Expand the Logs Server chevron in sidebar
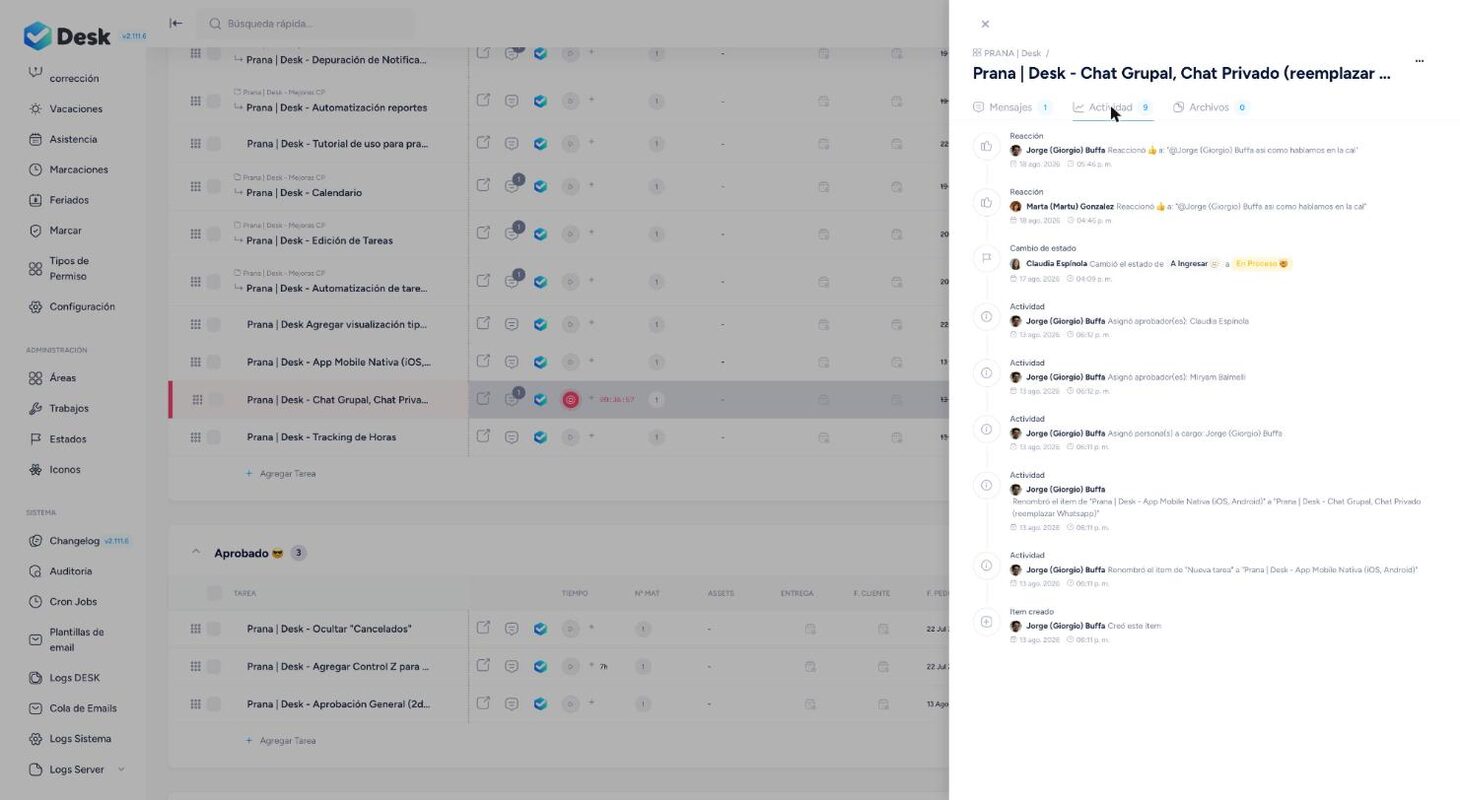Image resolution: width=1460 pixels, height=800 pixels. 121,769
